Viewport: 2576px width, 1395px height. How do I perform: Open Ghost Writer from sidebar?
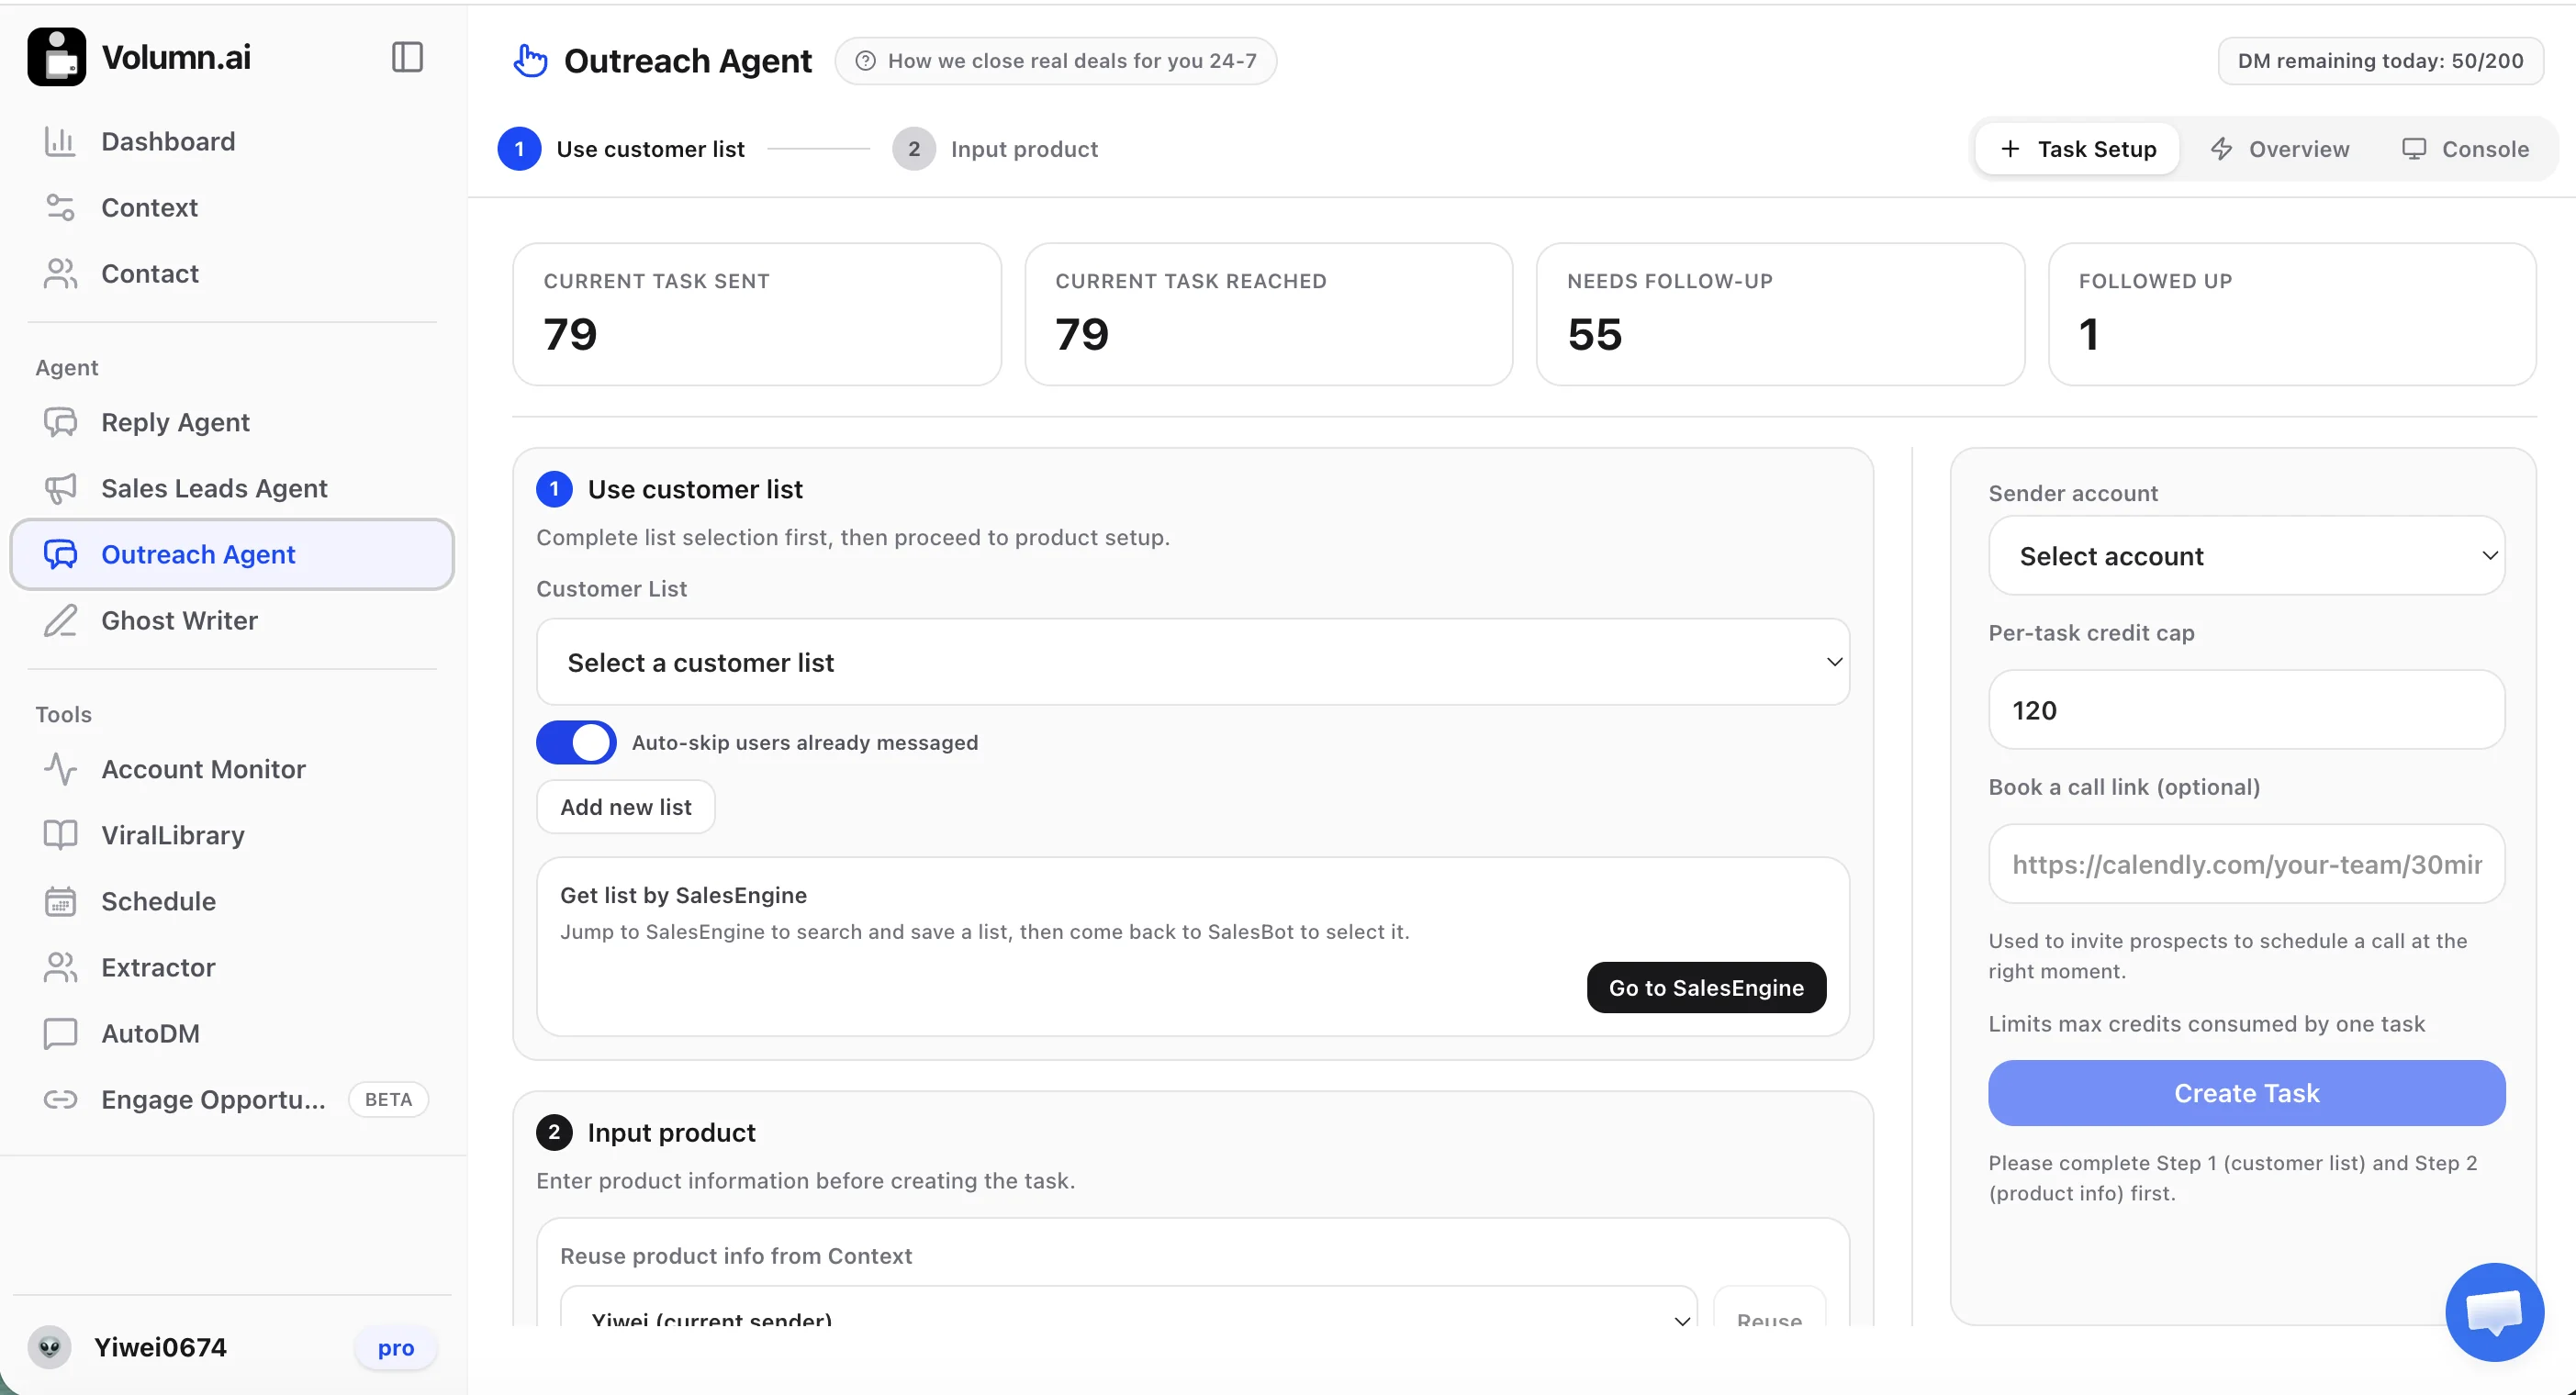232,621
